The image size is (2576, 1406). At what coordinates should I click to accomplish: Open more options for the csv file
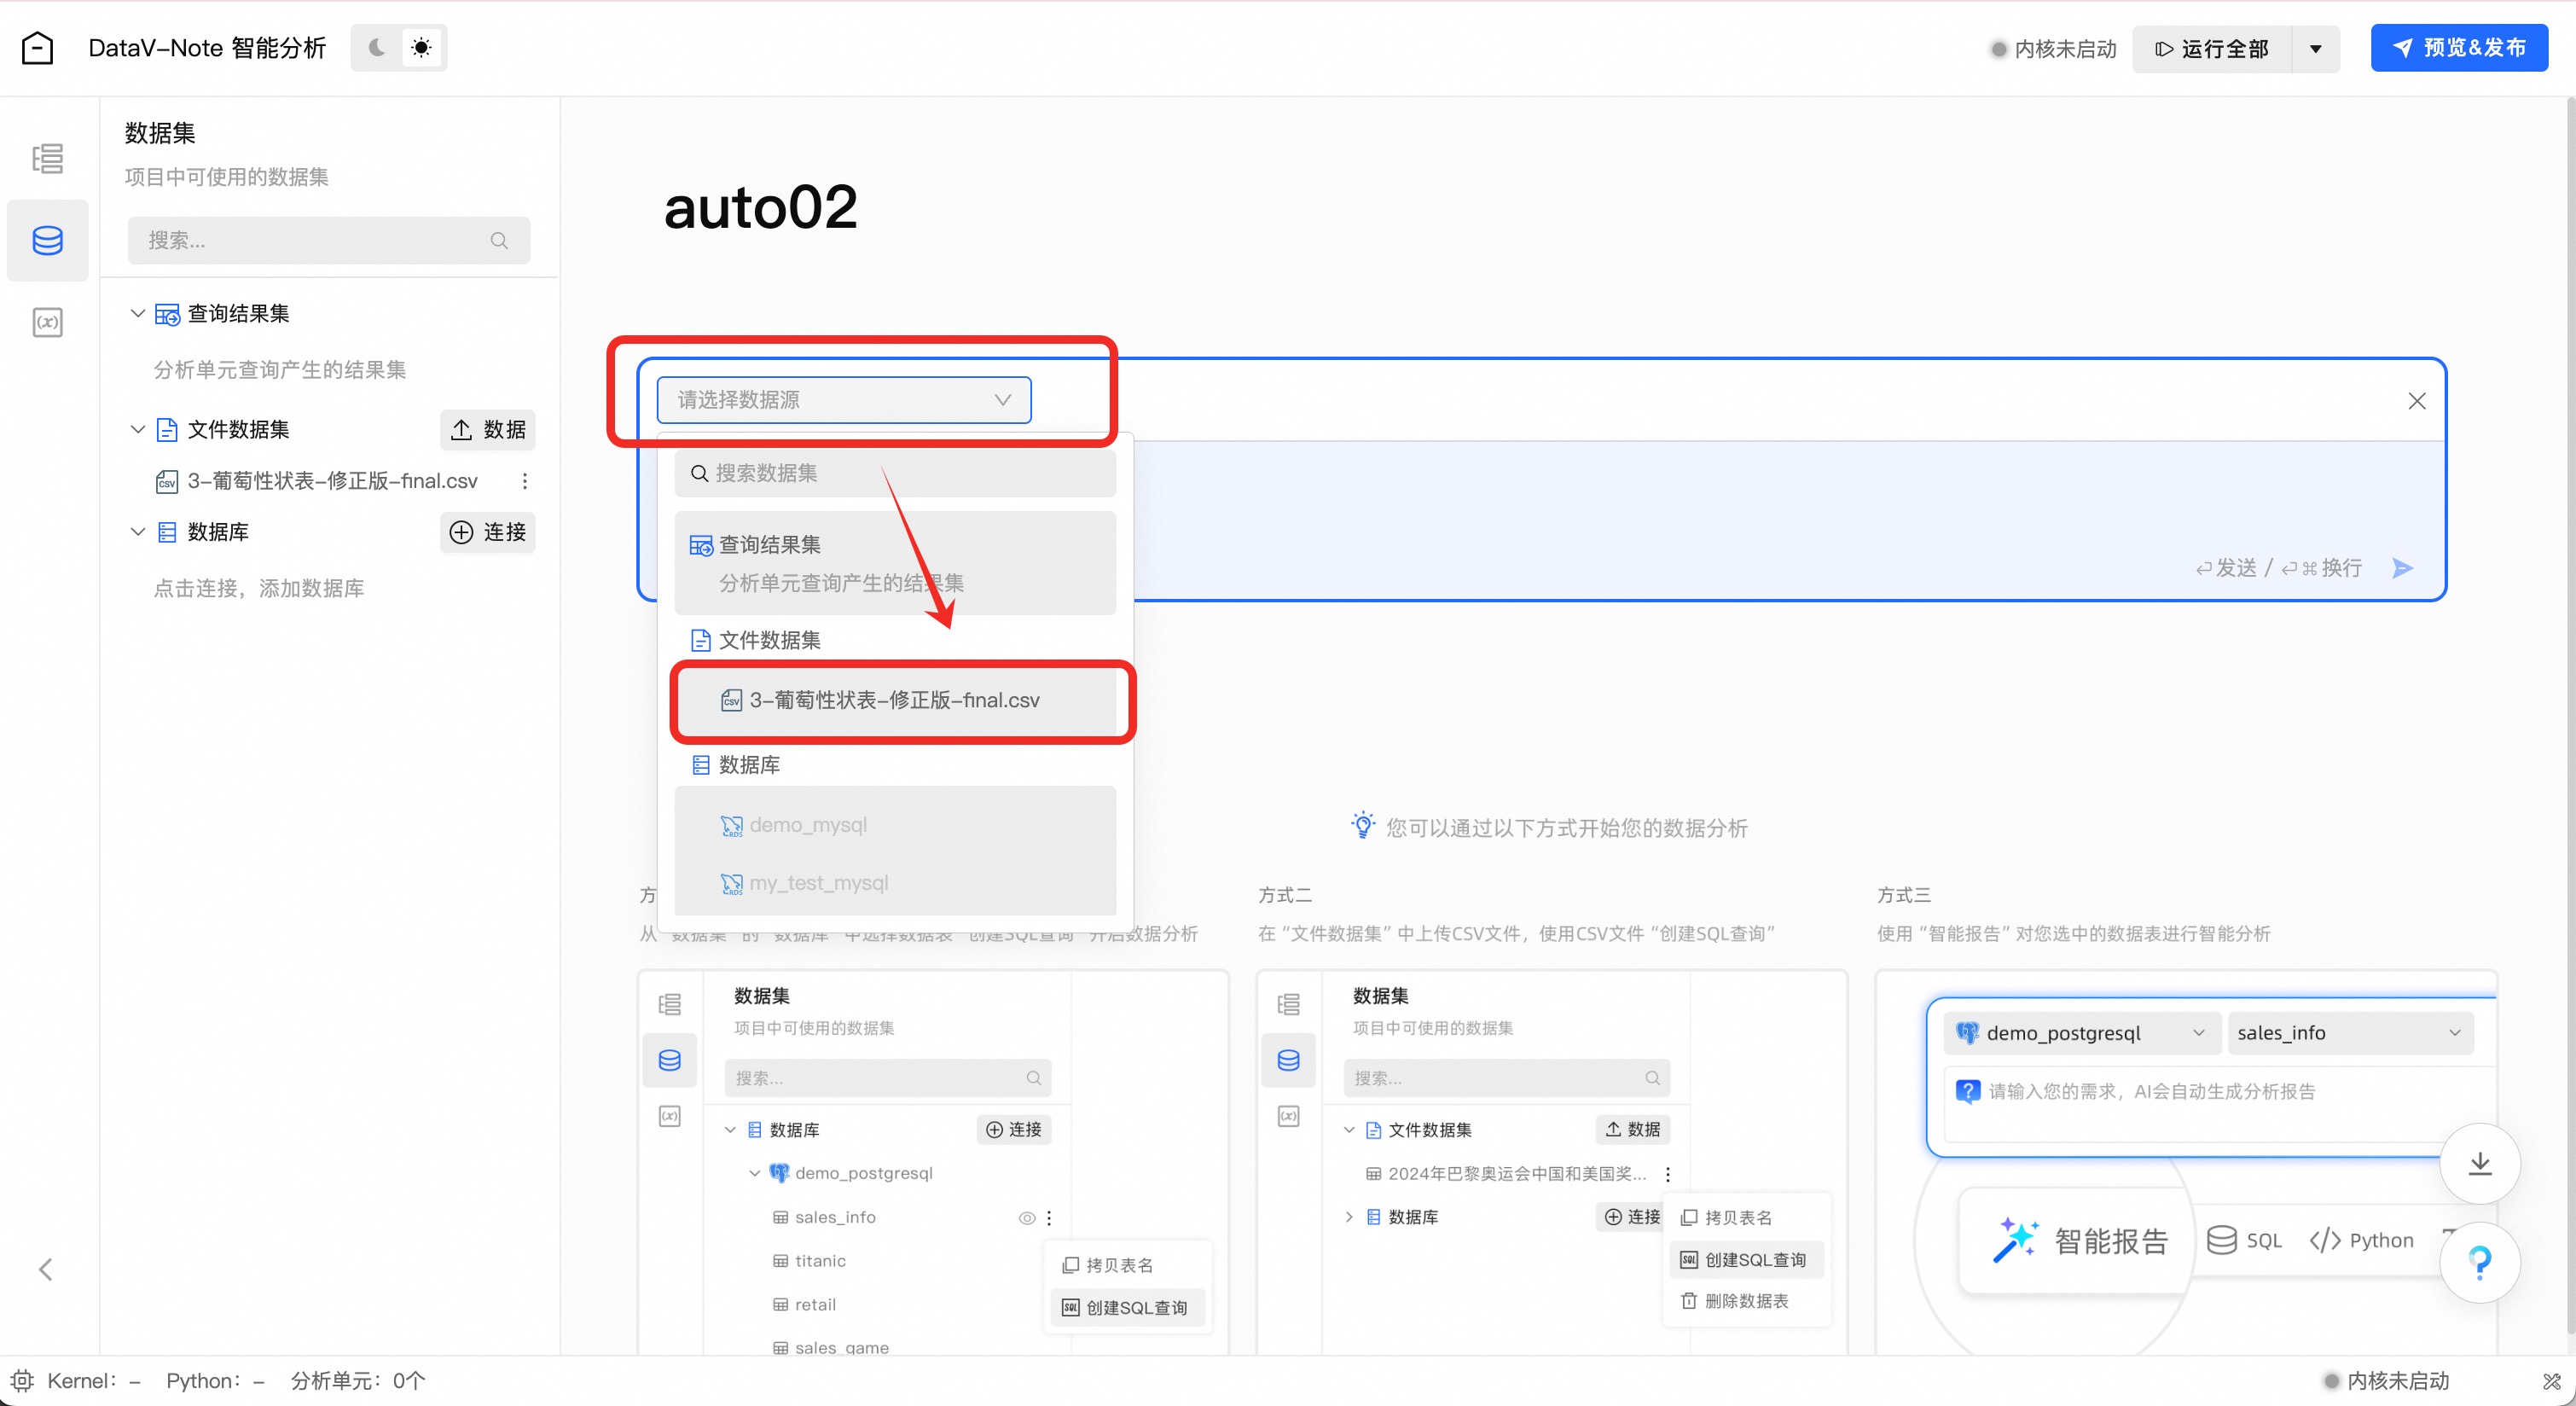(x=524, y=481)
